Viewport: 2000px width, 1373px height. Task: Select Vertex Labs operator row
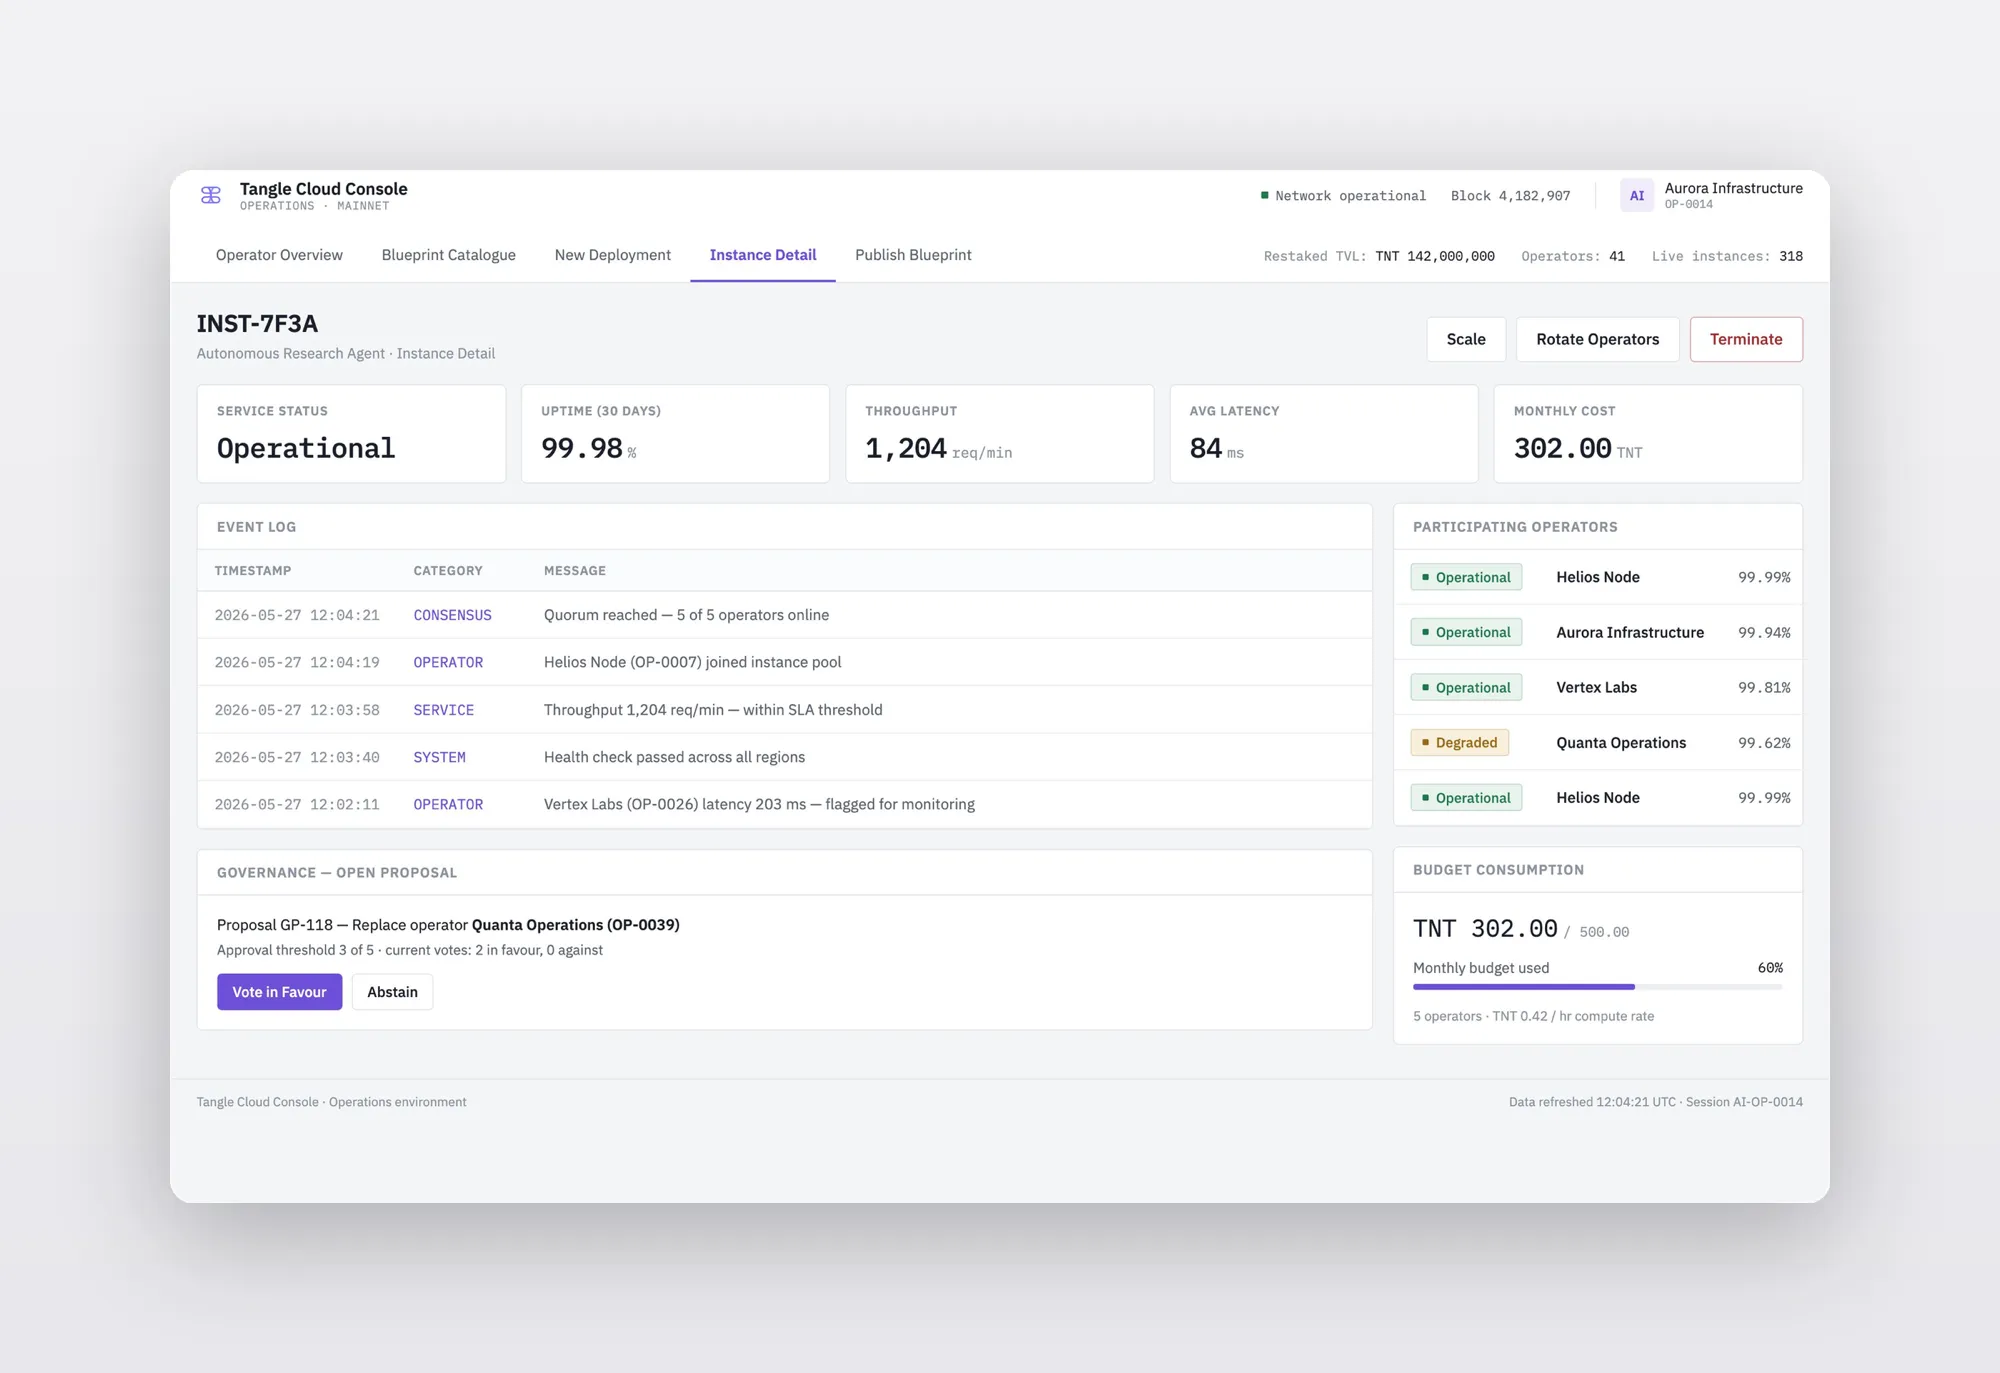click(x=1597, y=687)
